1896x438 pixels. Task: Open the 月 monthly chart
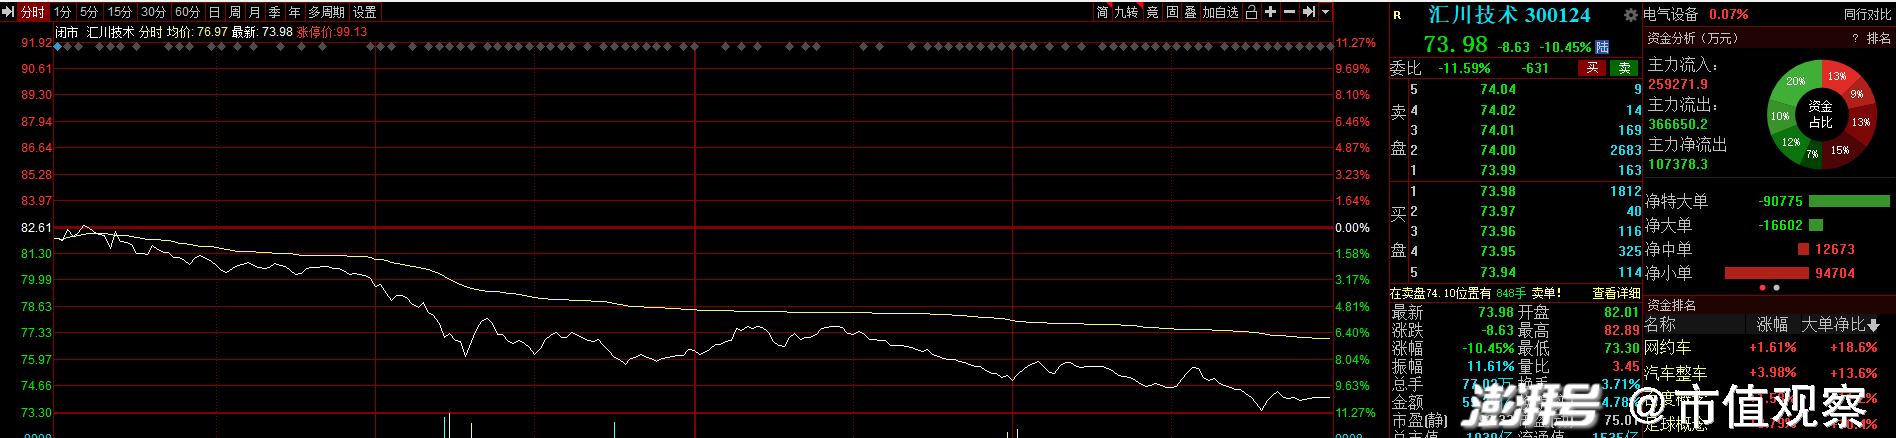[255, 12]
